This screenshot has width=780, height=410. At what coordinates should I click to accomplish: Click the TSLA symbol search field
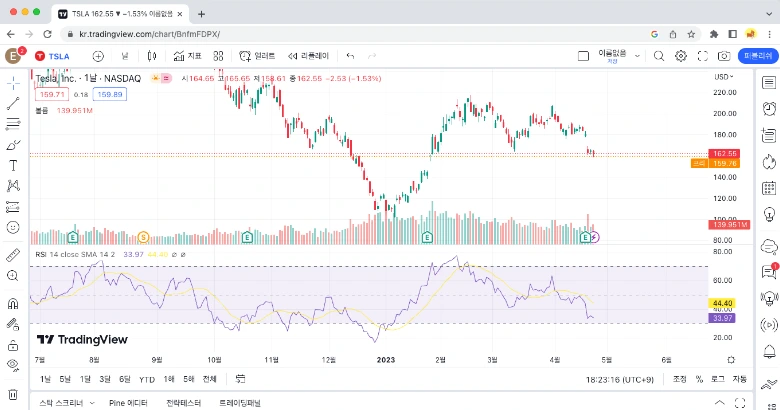53,56
